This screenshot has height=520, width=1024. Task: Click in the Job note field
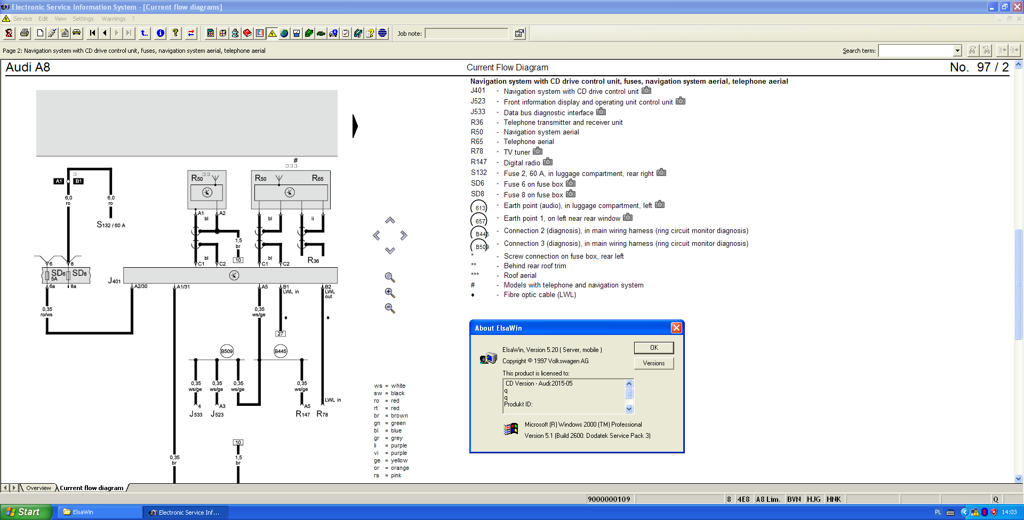click(x=466, y=33)
